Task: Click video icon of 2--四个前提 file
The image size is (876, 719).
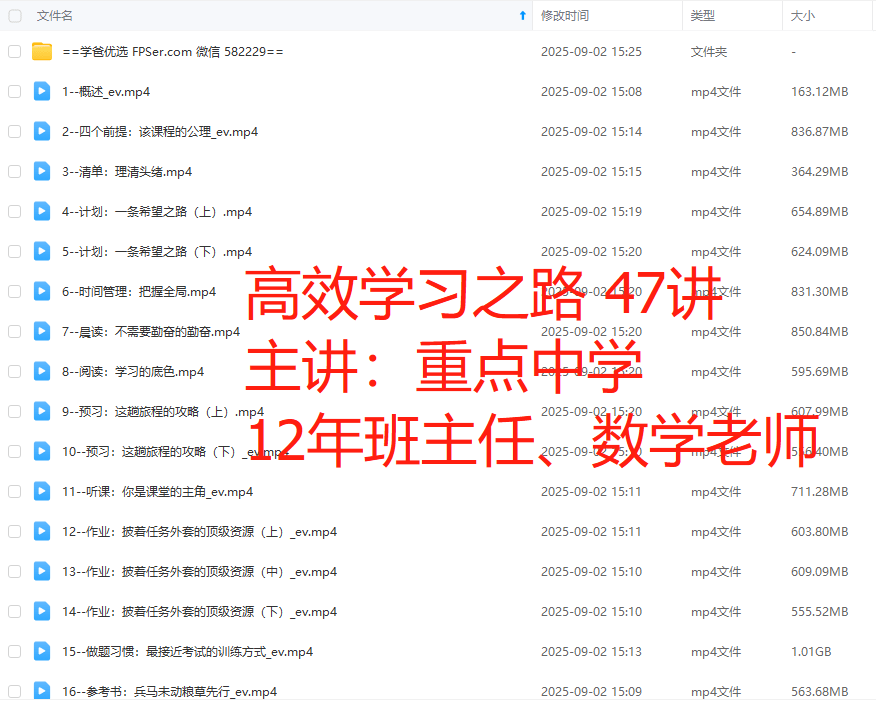Action: pos(42,131)
